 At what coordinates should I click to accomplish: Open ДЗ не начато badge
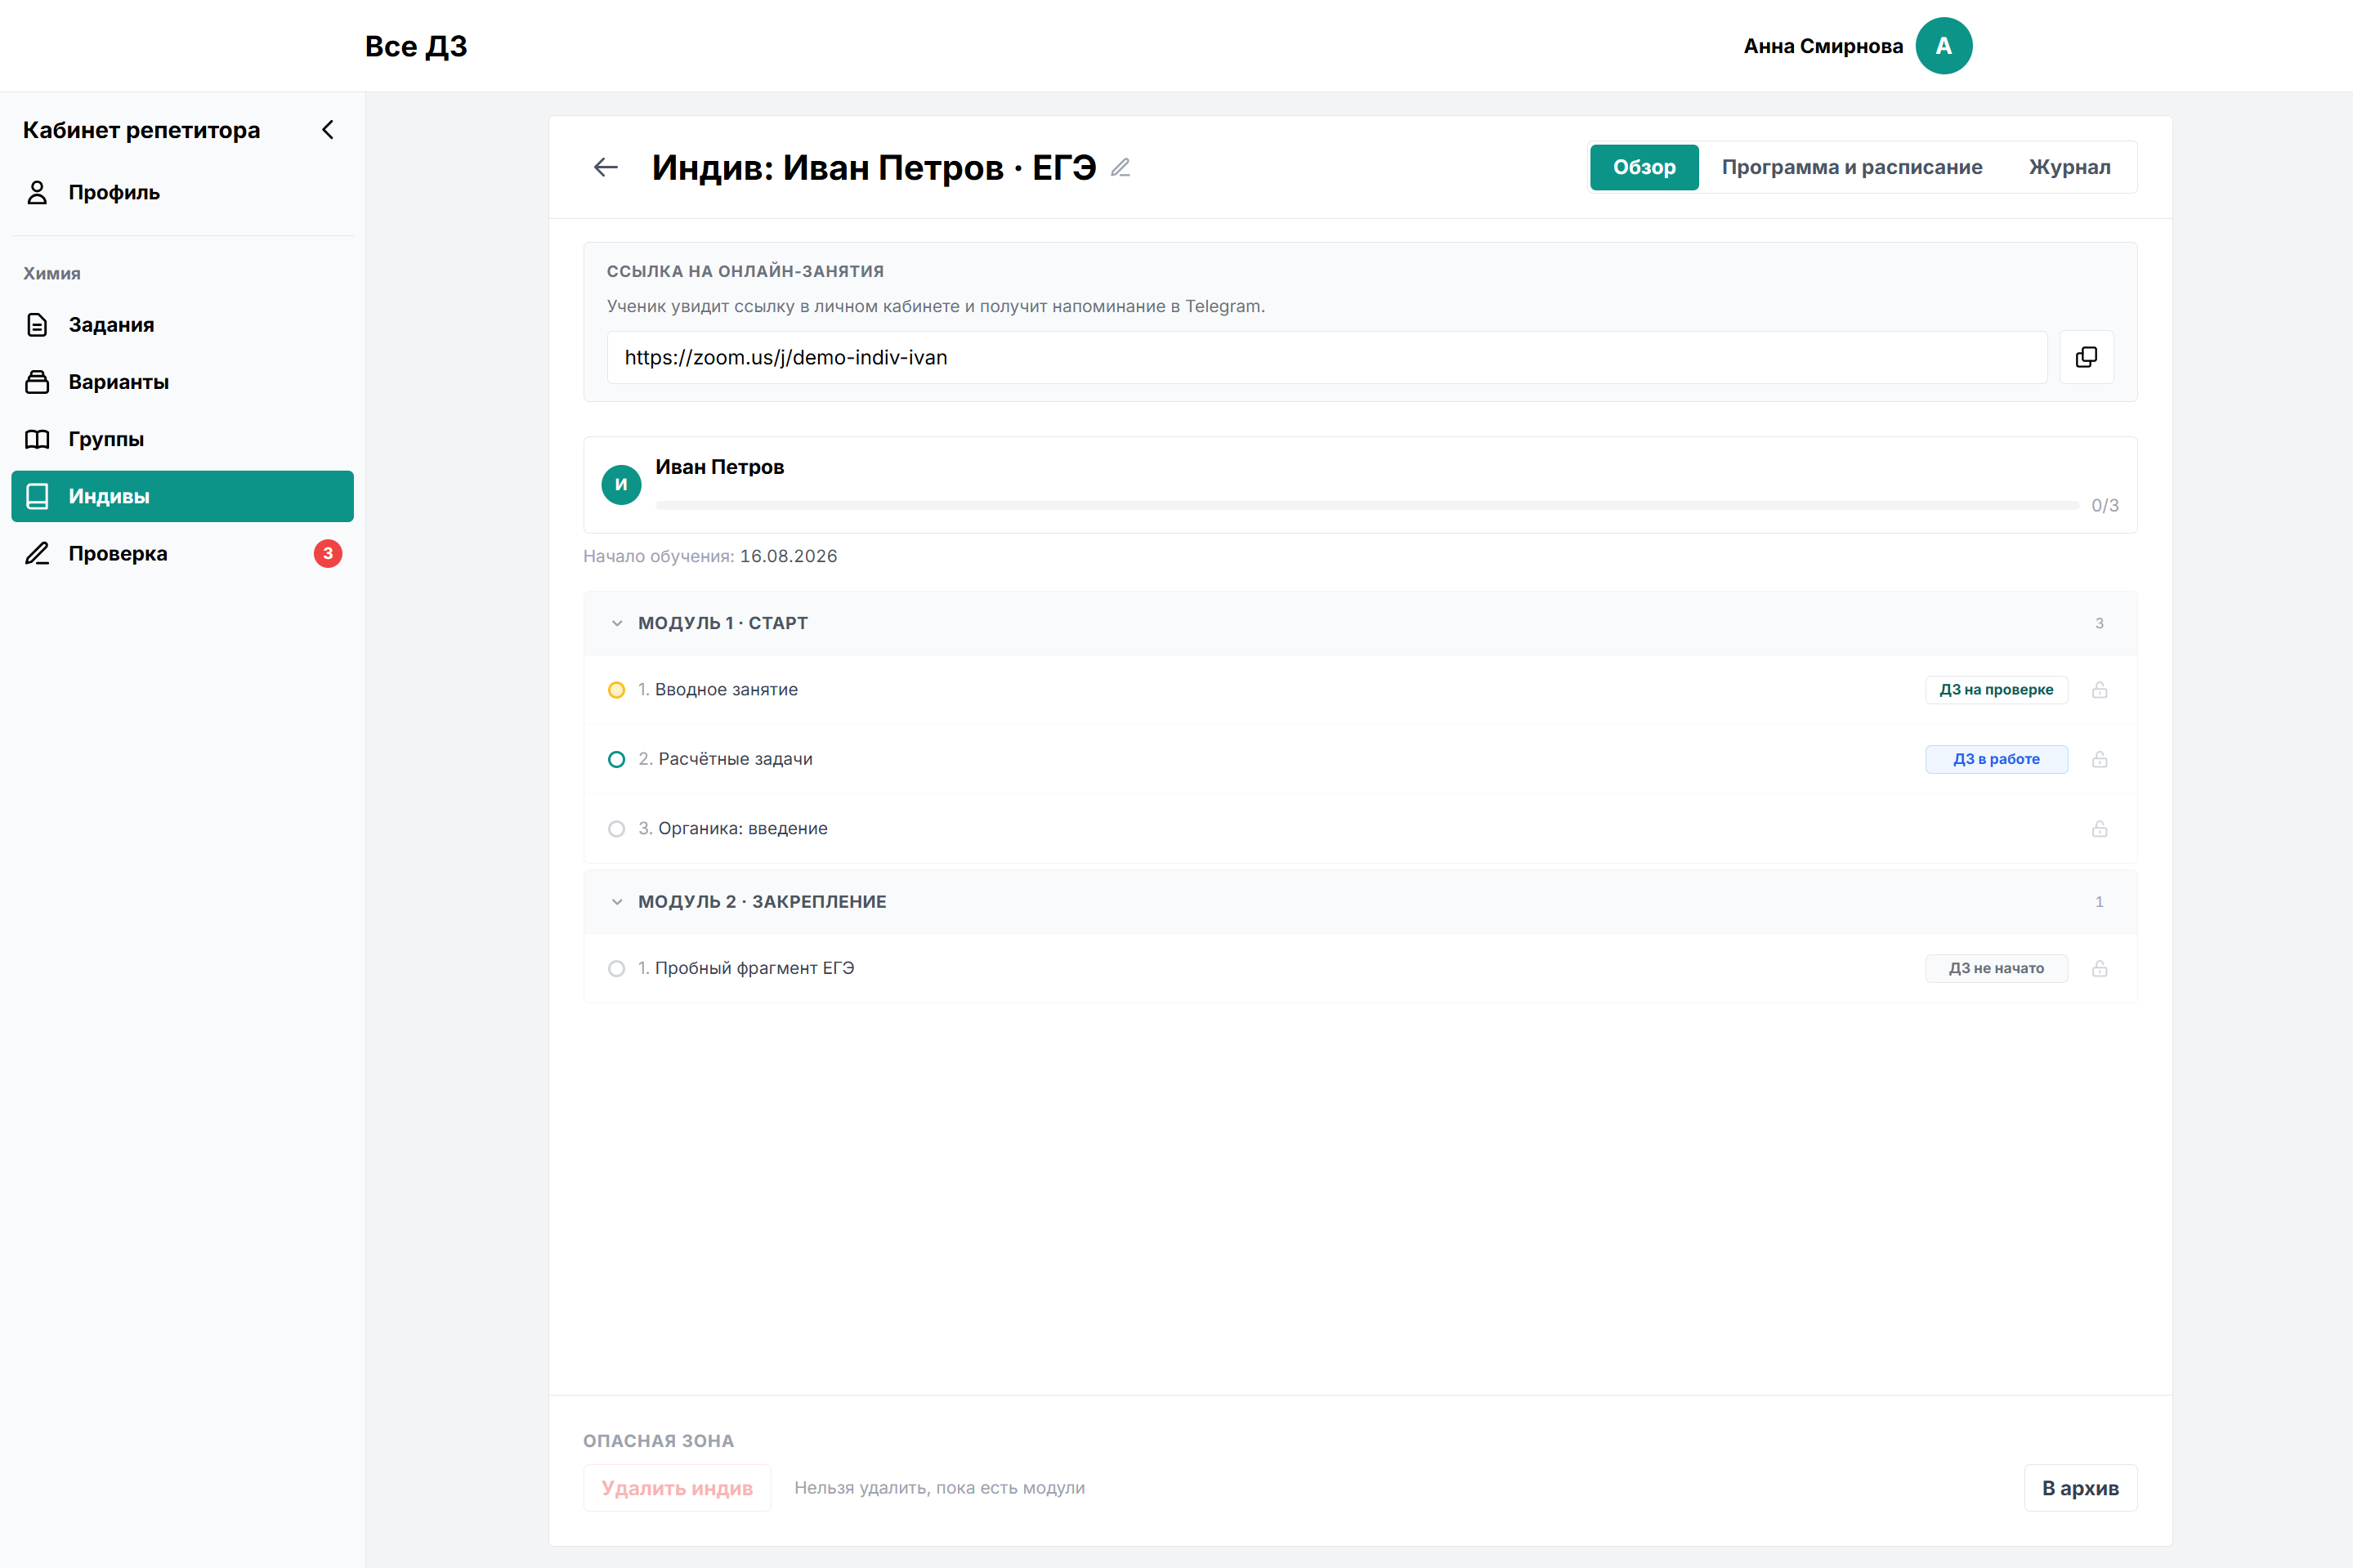[x=1996, y=969]
